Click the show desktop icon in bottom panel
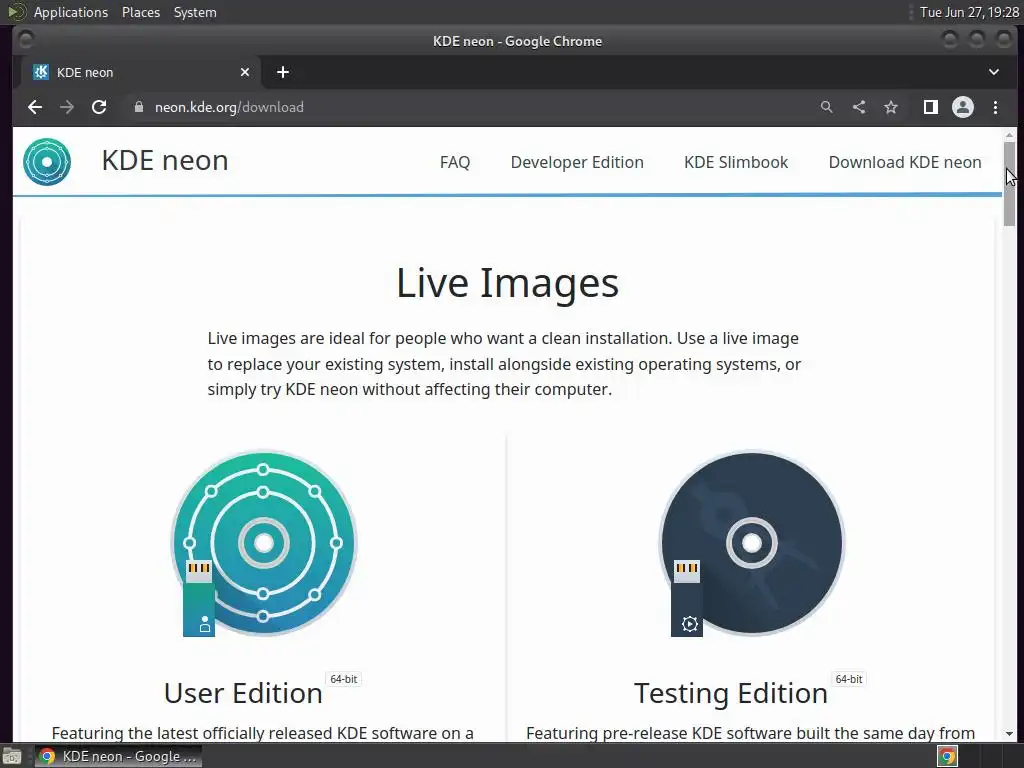Image resolution: width=1024 pixels, height=768 pixels. (x=12, y=756)
